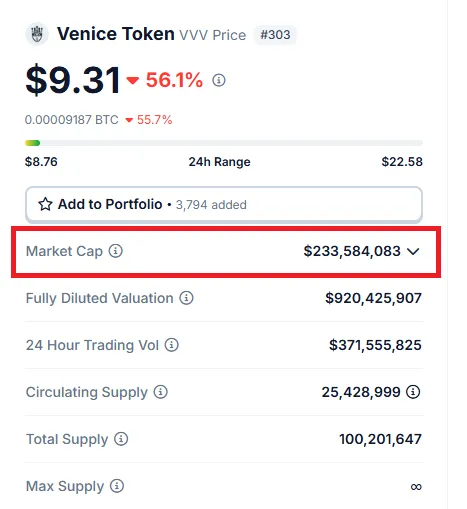
Task: Click the Max Supply info icon
Action: [x=117, y=486]
